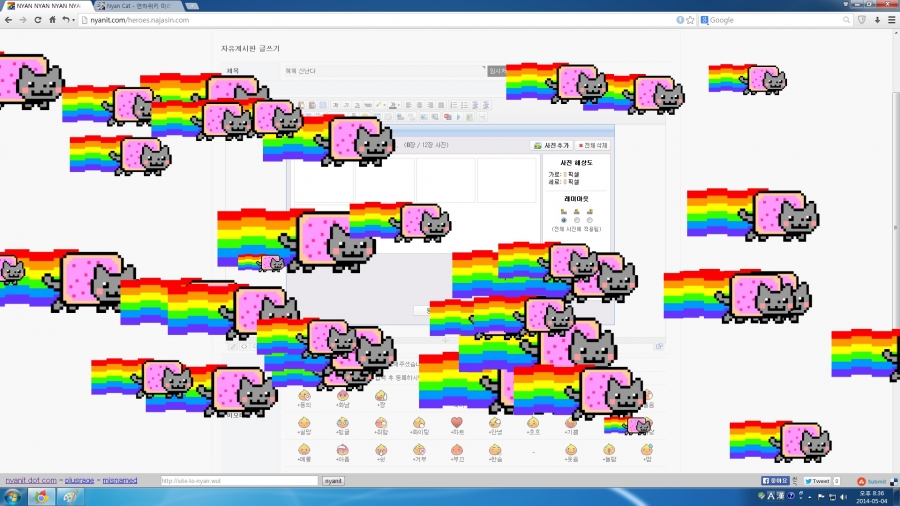This screenshot has width=900, height=506.
Task: Click the 사진추가 add photo button
Action: pos(552,146)
